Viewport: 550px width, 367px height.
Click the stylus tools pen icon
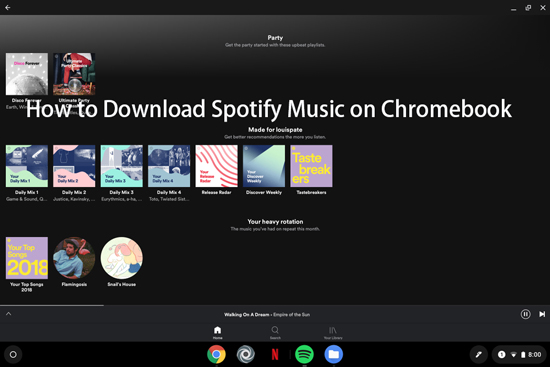478,355
